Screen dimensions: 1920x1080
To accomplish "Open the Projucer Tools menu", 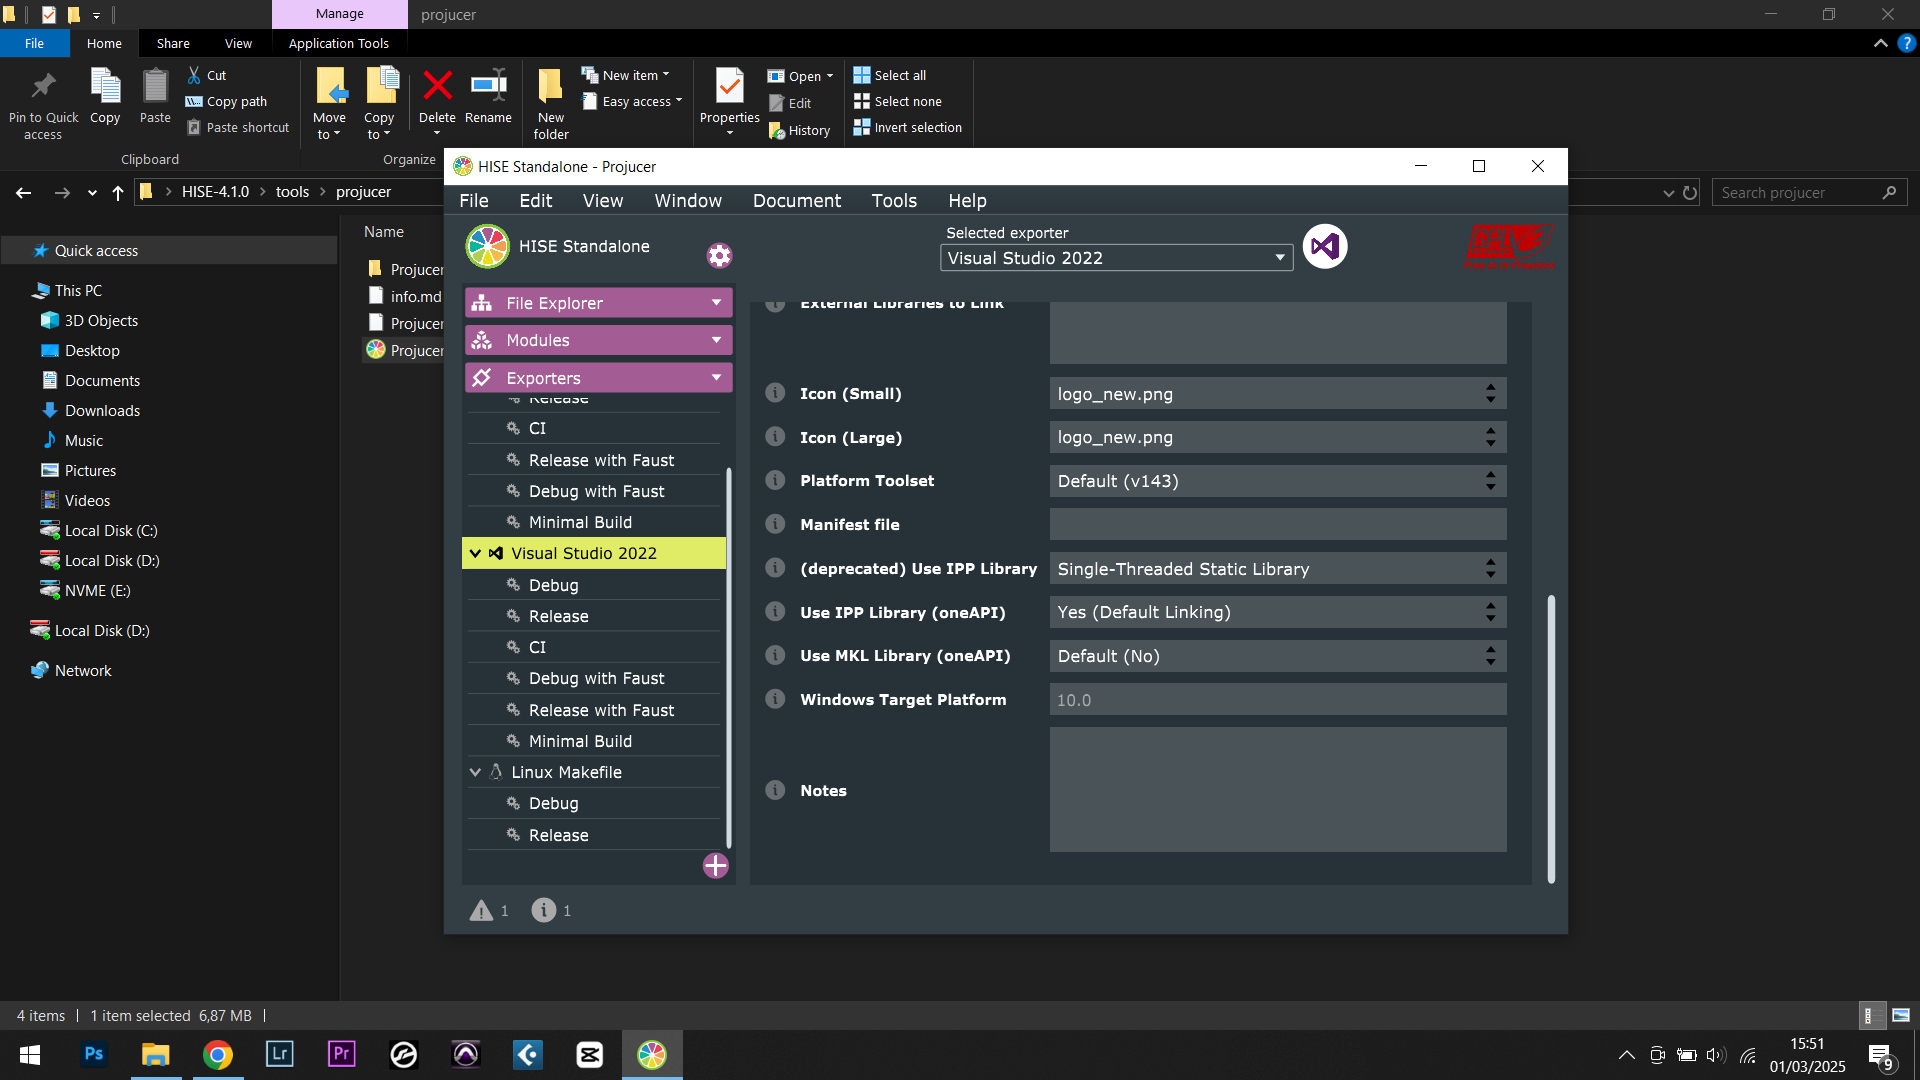I will [894, 200].
